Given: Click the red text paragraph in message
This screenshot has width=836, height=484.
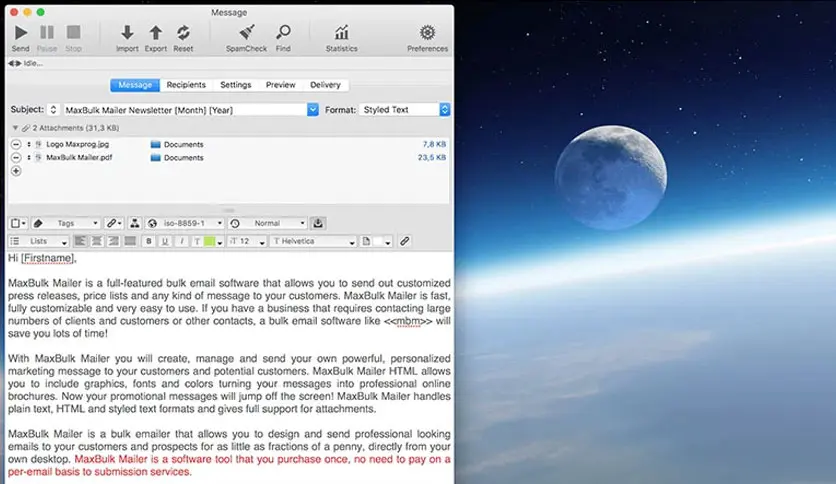Looking at the screenshot, I should 229,465.
